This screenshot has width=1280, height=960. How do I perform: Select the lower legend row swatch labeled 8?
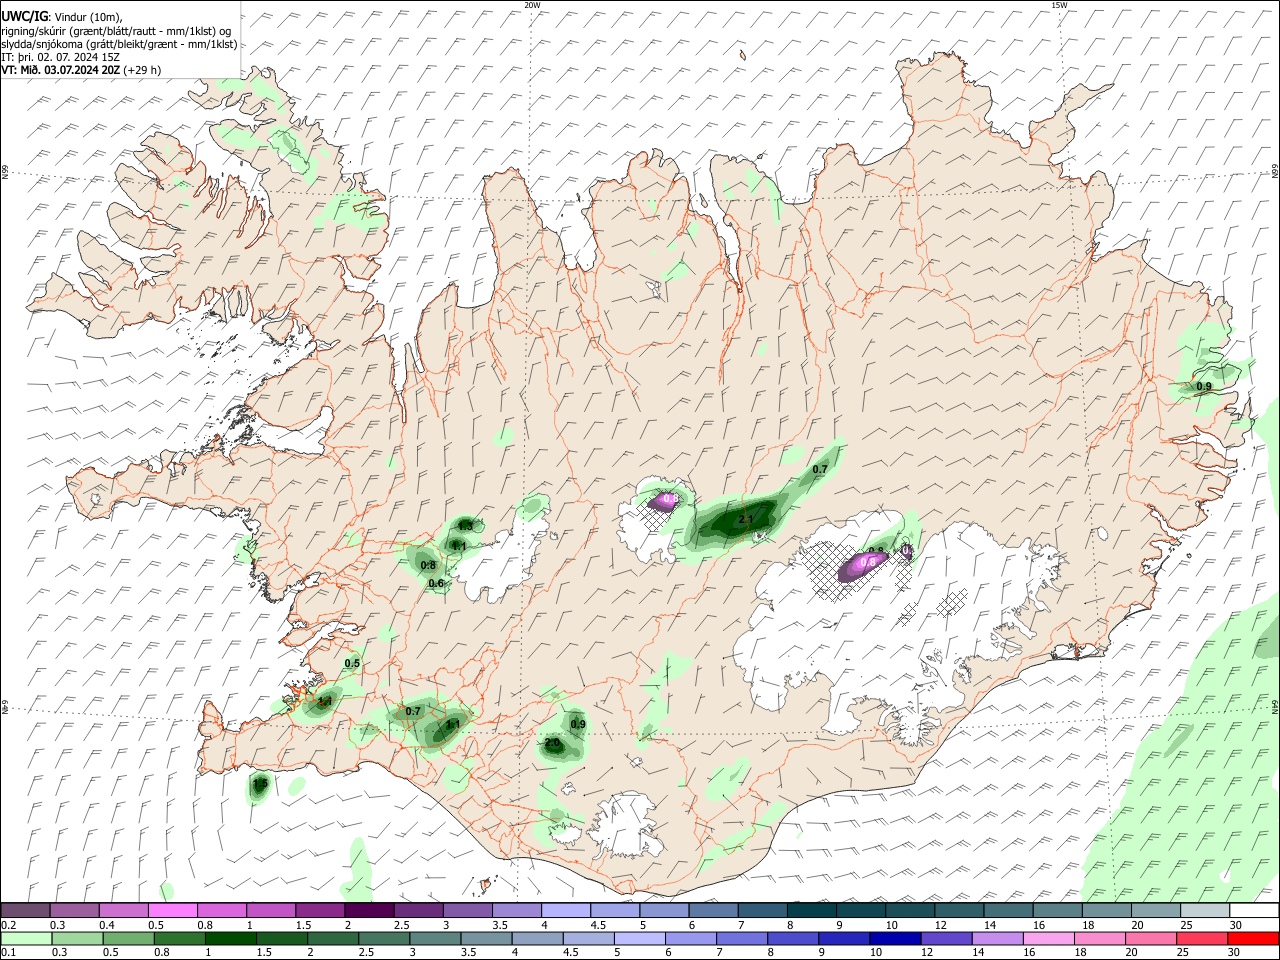pos(793,938)
